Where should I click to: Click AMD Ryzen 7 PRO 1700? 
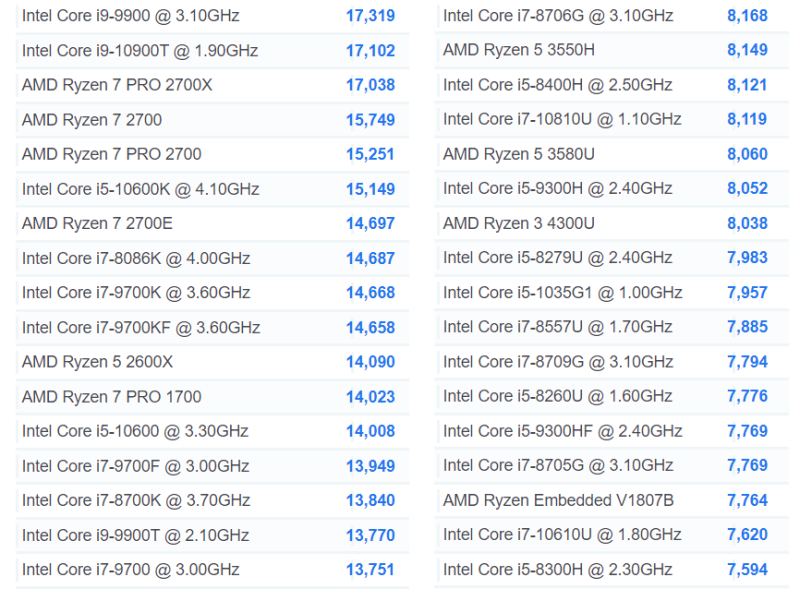112,397
